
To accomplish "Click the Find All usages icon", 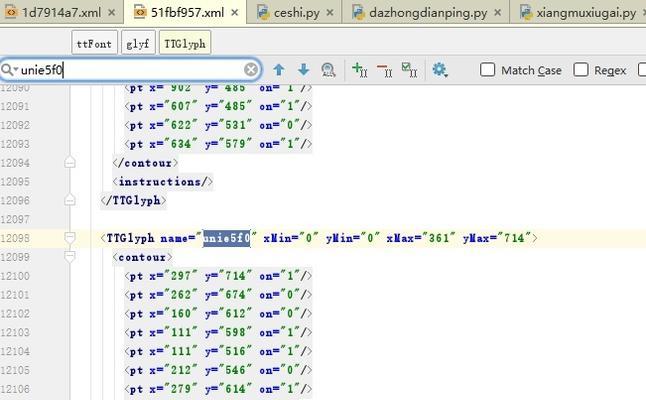I will 328,70.
